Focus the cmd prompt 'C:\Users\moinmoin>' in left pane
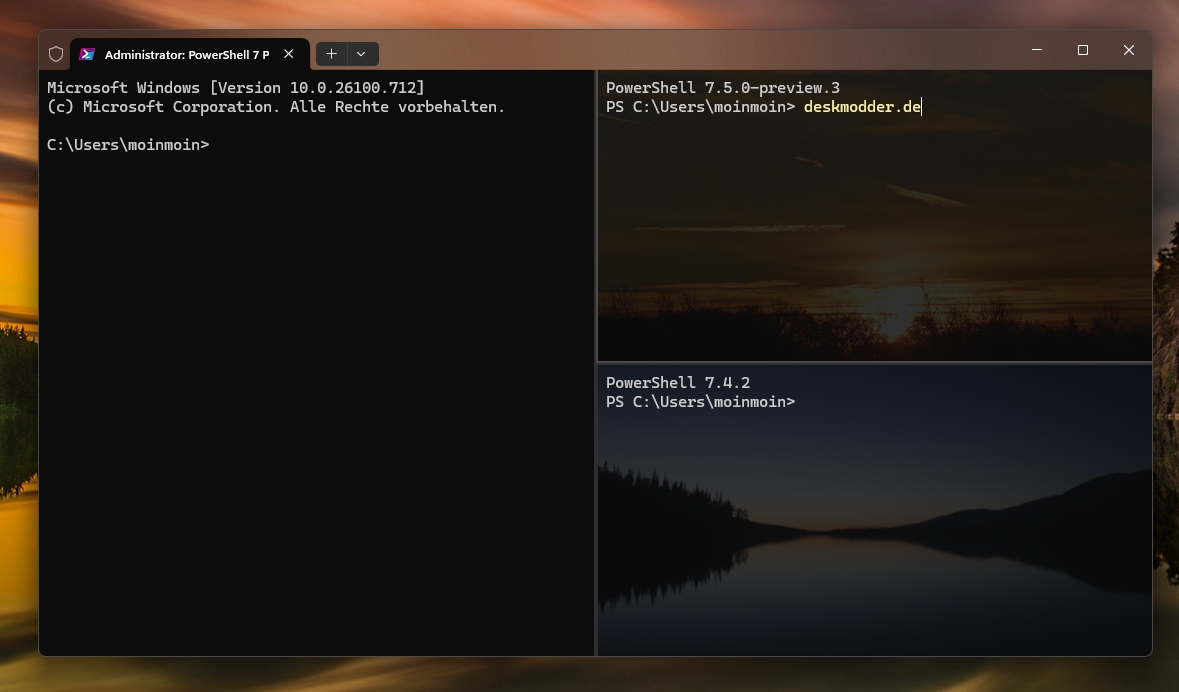 point(128,144)
